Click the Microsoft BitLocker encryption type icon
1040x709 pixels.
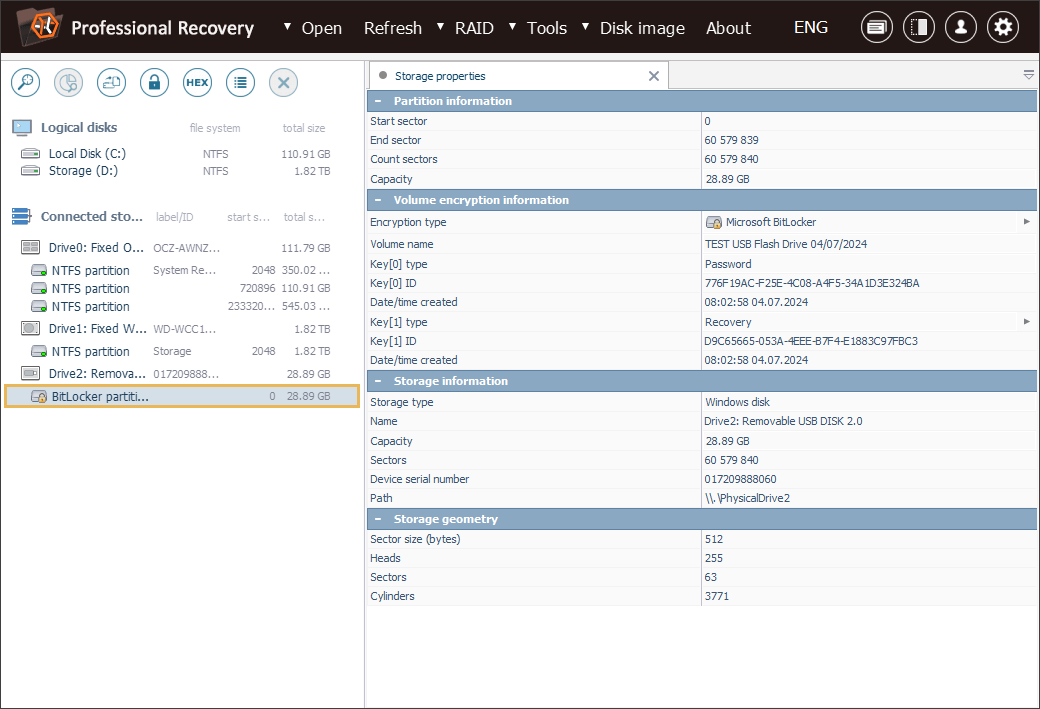(x=714, y=222)
